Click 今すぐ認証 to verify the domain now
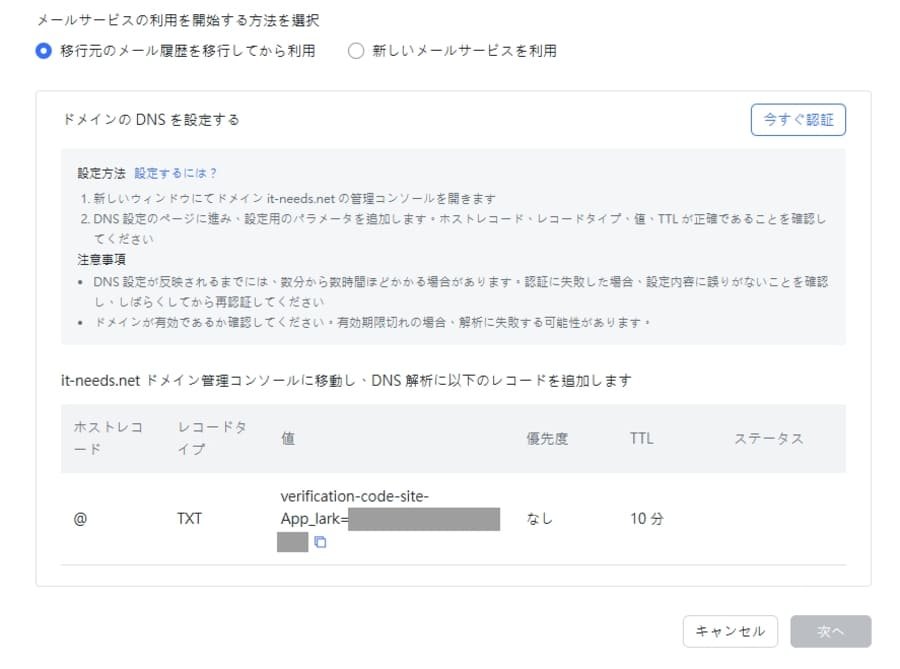 (798, 119)
